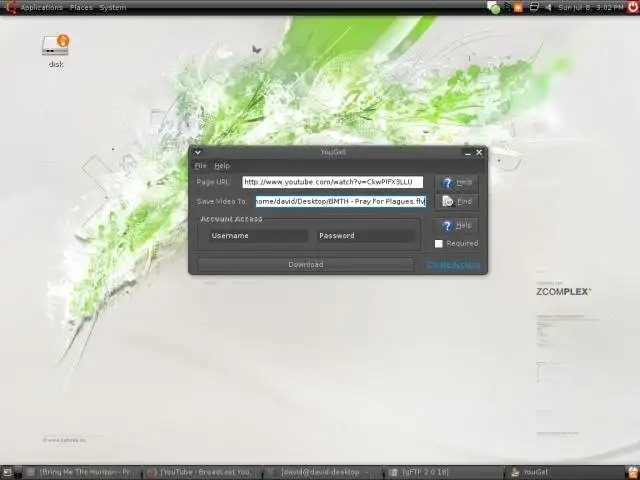Screen dimensions: 640x480
Task: Click the Help button beside Page URL
Action: tap(456, 182)
